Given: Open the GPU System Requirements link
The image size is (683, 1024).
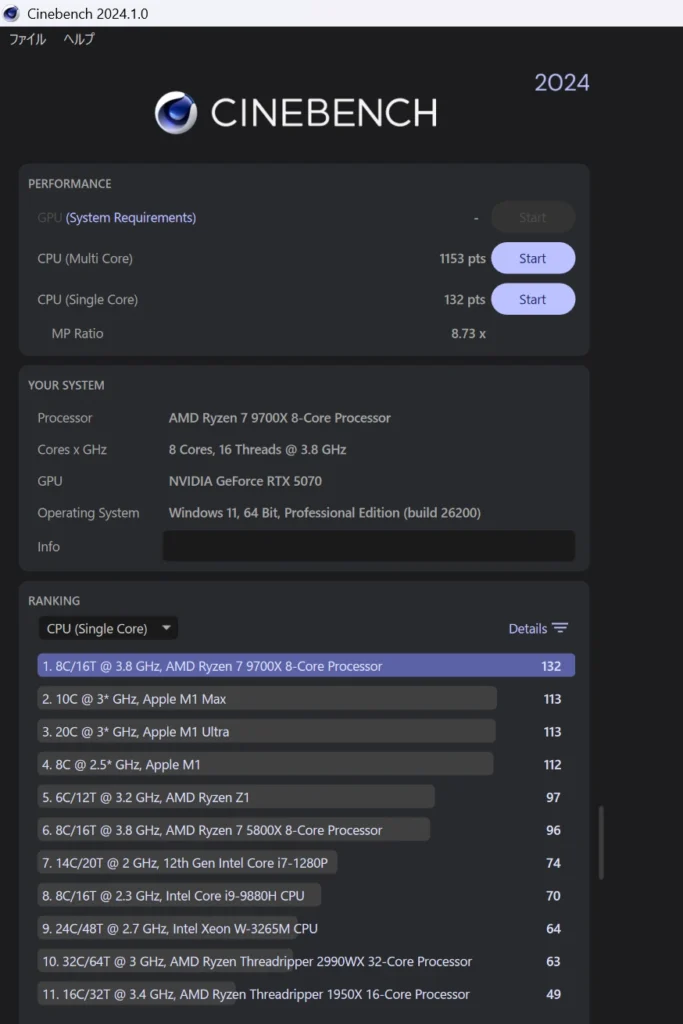Looking at the screenshot, I should coord(131,217).
